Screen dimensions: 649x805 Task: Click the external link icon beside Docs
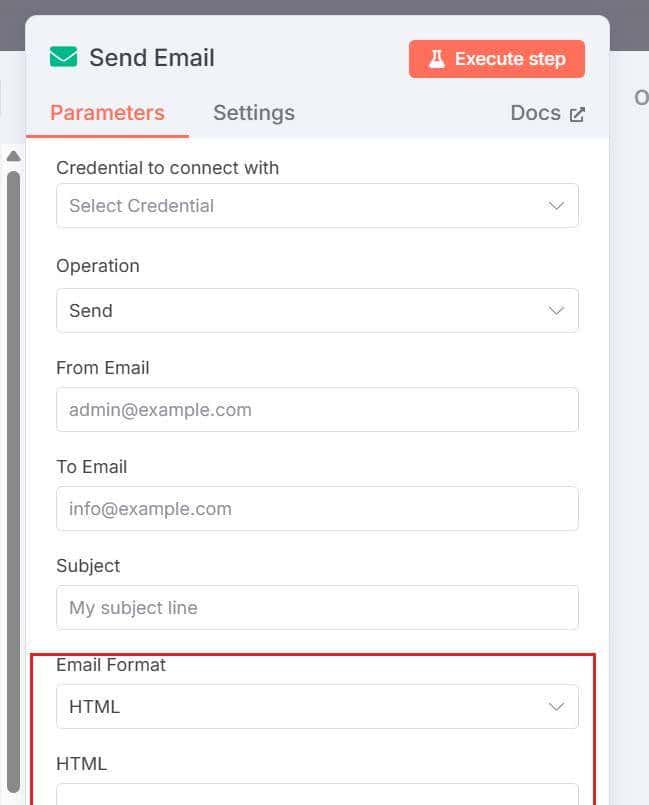click(x=577, y=114)
